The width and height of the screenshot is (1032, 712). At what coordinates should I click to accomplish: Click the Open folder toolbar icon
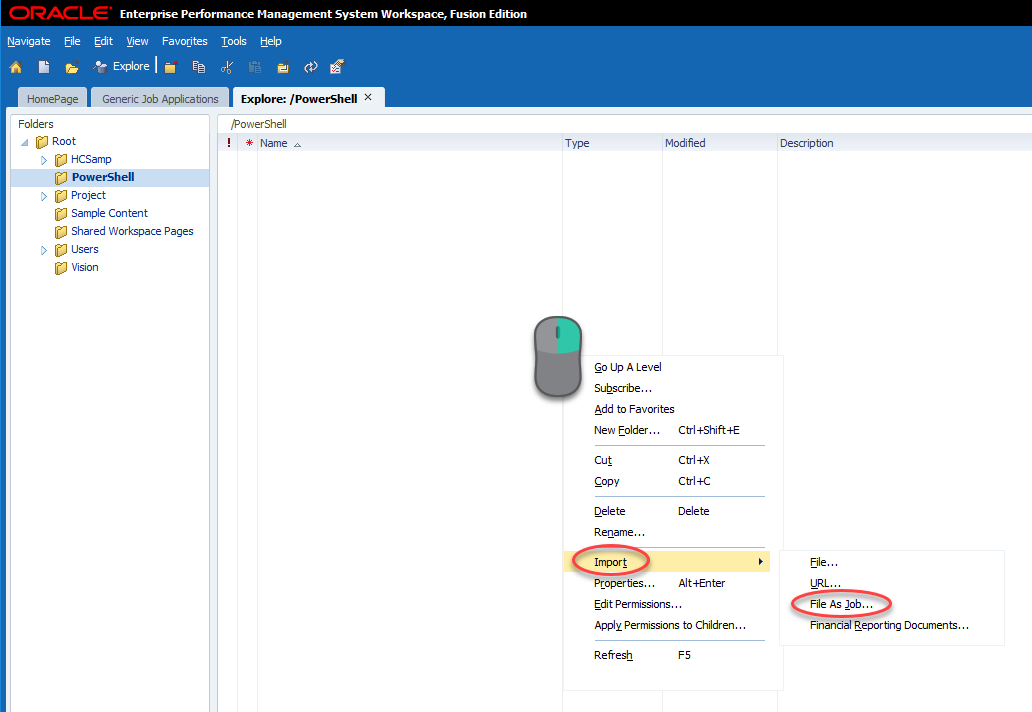point(72,67)
